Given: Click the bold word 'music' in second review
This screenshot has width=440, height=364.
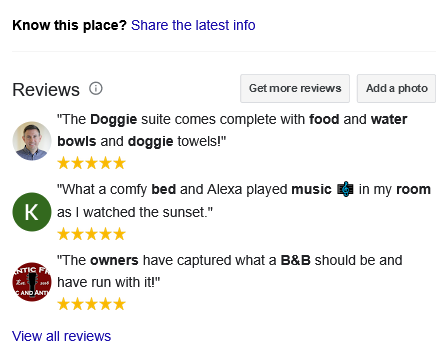Looking at the screenshot, I should click(x=311, y=189).
